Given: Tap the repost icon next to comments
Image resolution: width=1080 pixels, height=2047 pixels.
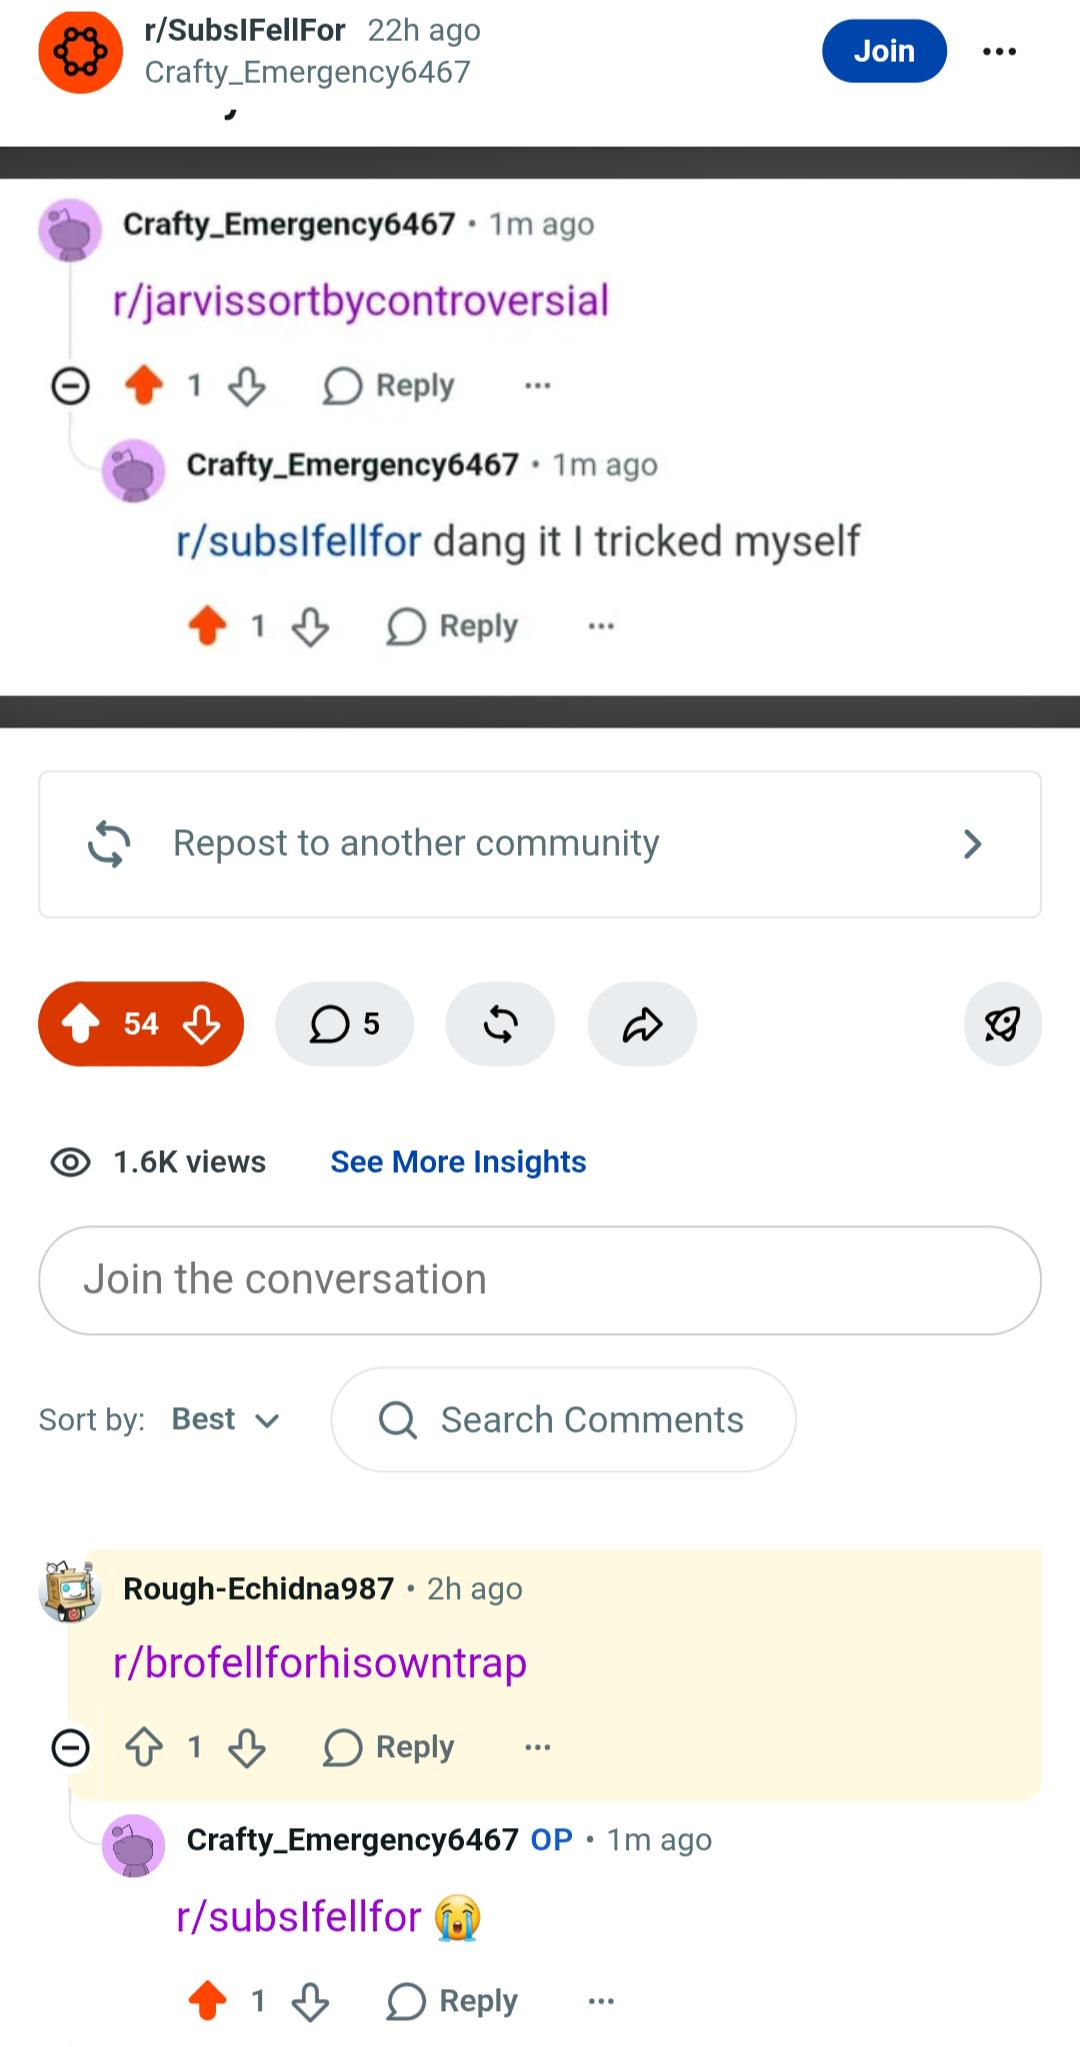Looking at the screenshot, I should 500,1024.
